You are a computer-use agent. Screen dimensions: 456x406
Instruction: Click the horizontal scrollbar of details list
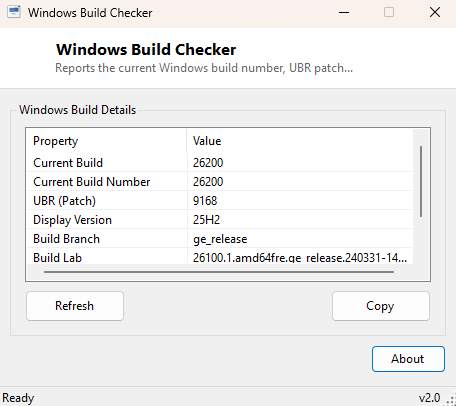point(219,272)
